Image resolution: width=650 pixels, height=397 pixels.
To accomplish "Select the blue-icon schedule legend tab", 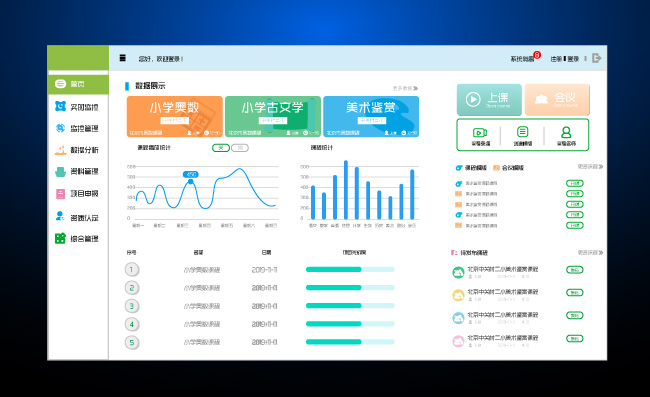I will (x=471, y=168).
